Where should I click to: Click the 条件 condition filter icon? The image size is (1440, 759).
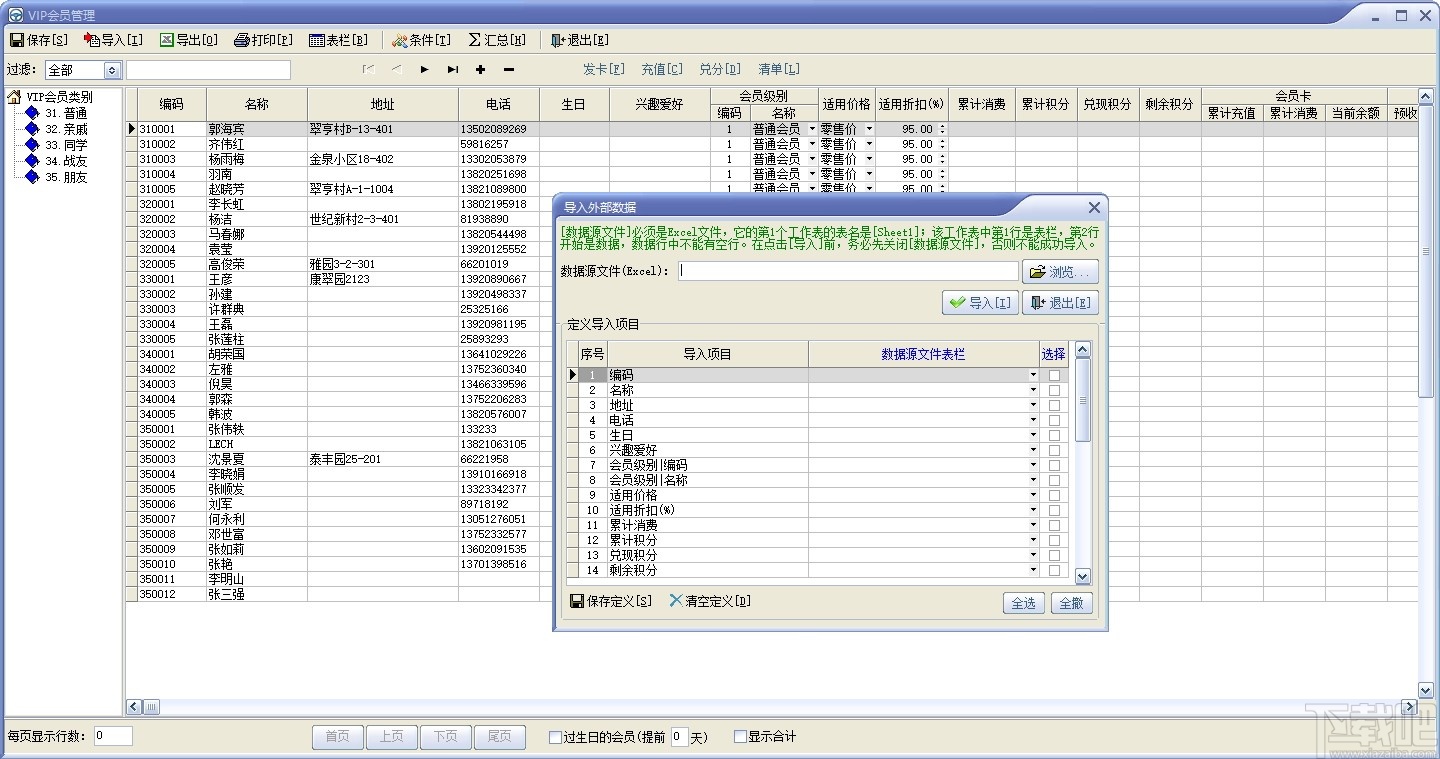(x=399, y=39)
